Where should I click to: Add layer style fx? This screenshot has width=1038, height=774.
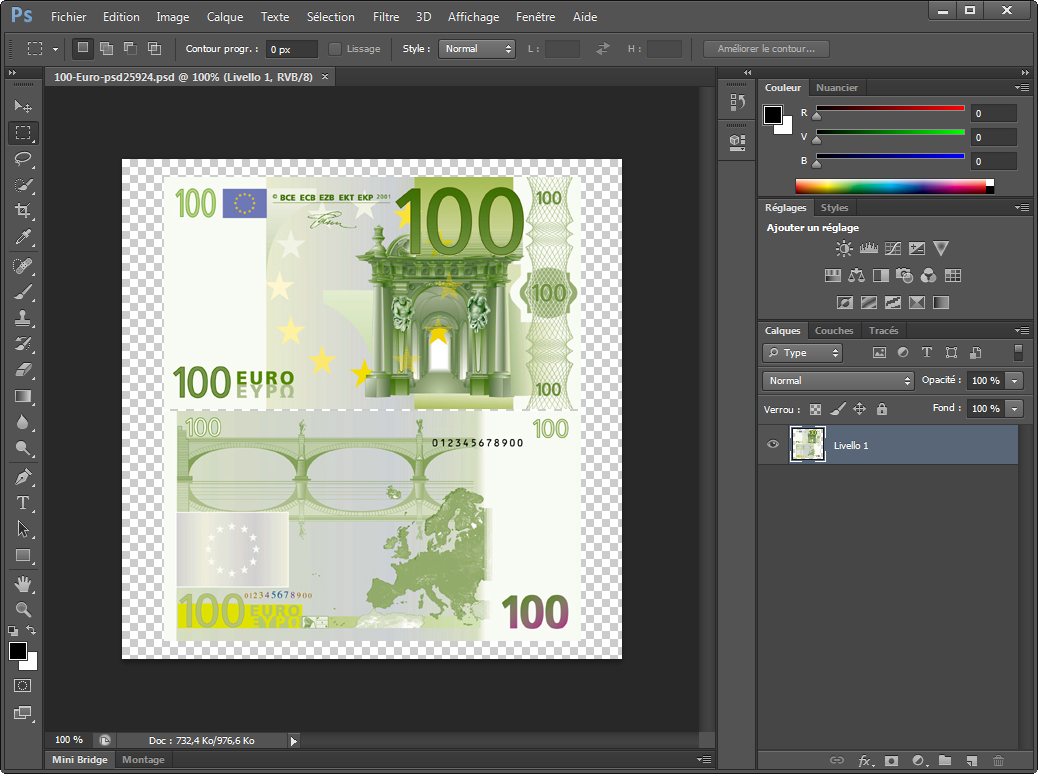coord(865,761)
